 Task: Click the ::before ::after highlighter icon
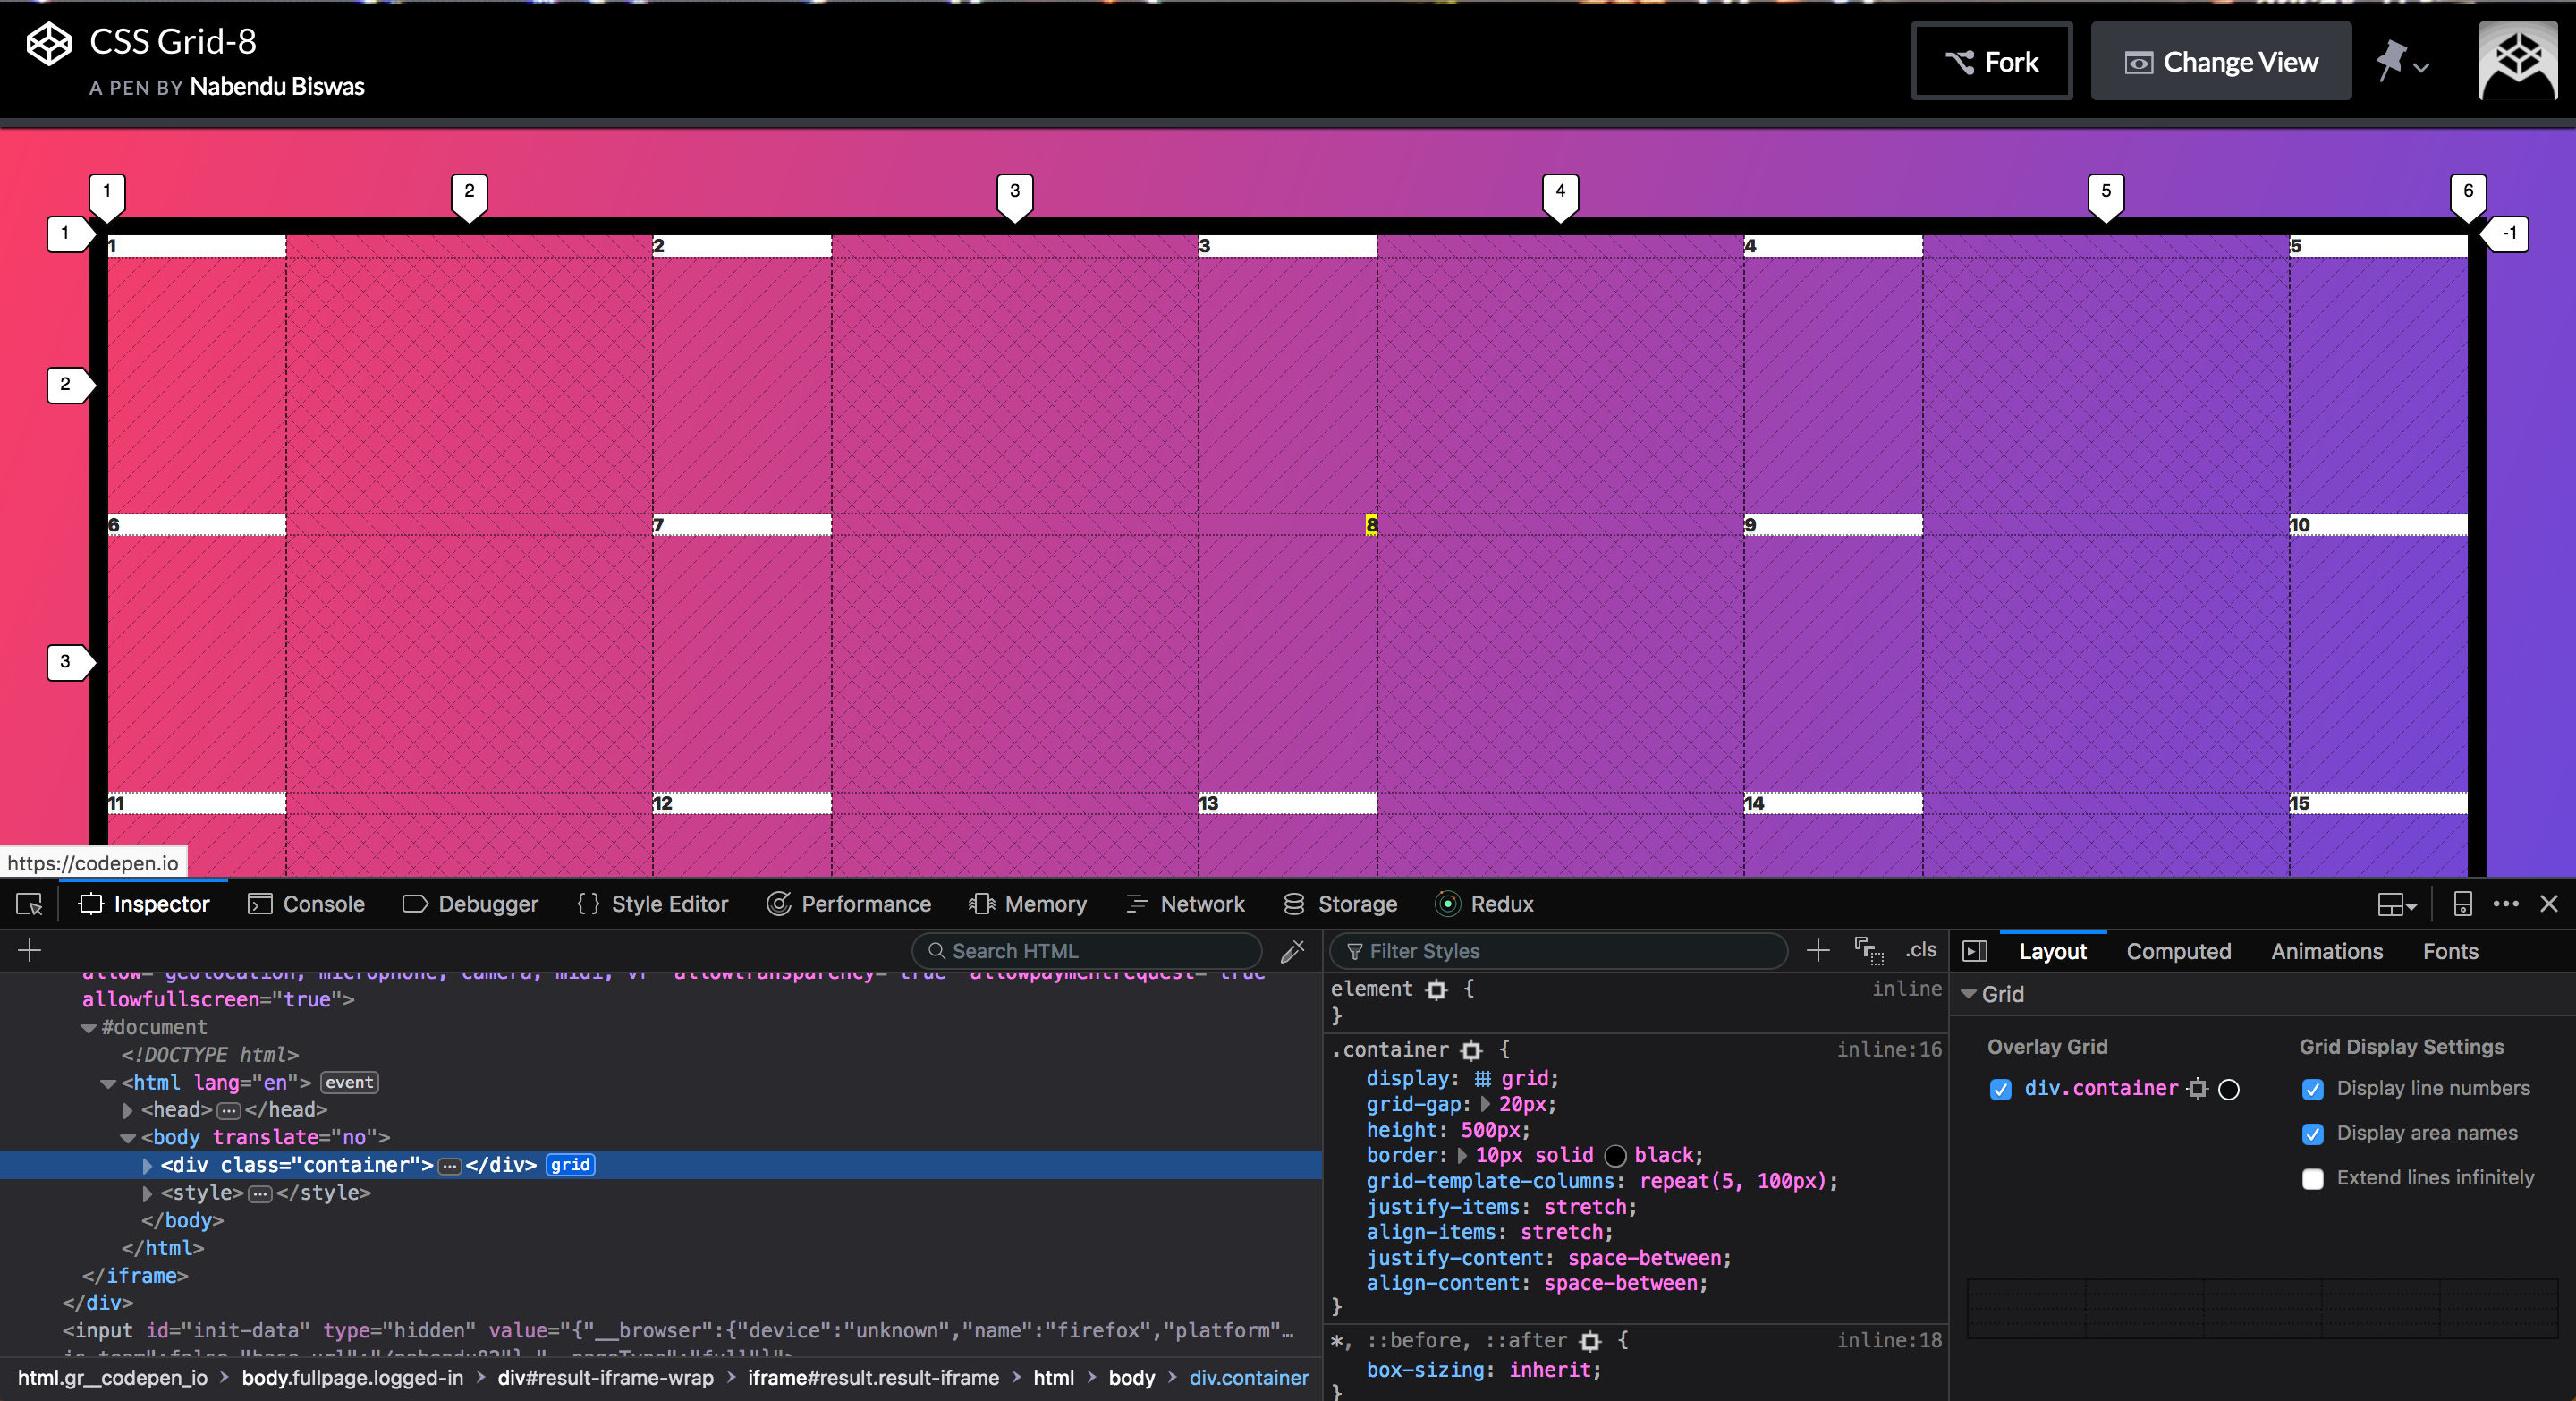(1590, 1341)
